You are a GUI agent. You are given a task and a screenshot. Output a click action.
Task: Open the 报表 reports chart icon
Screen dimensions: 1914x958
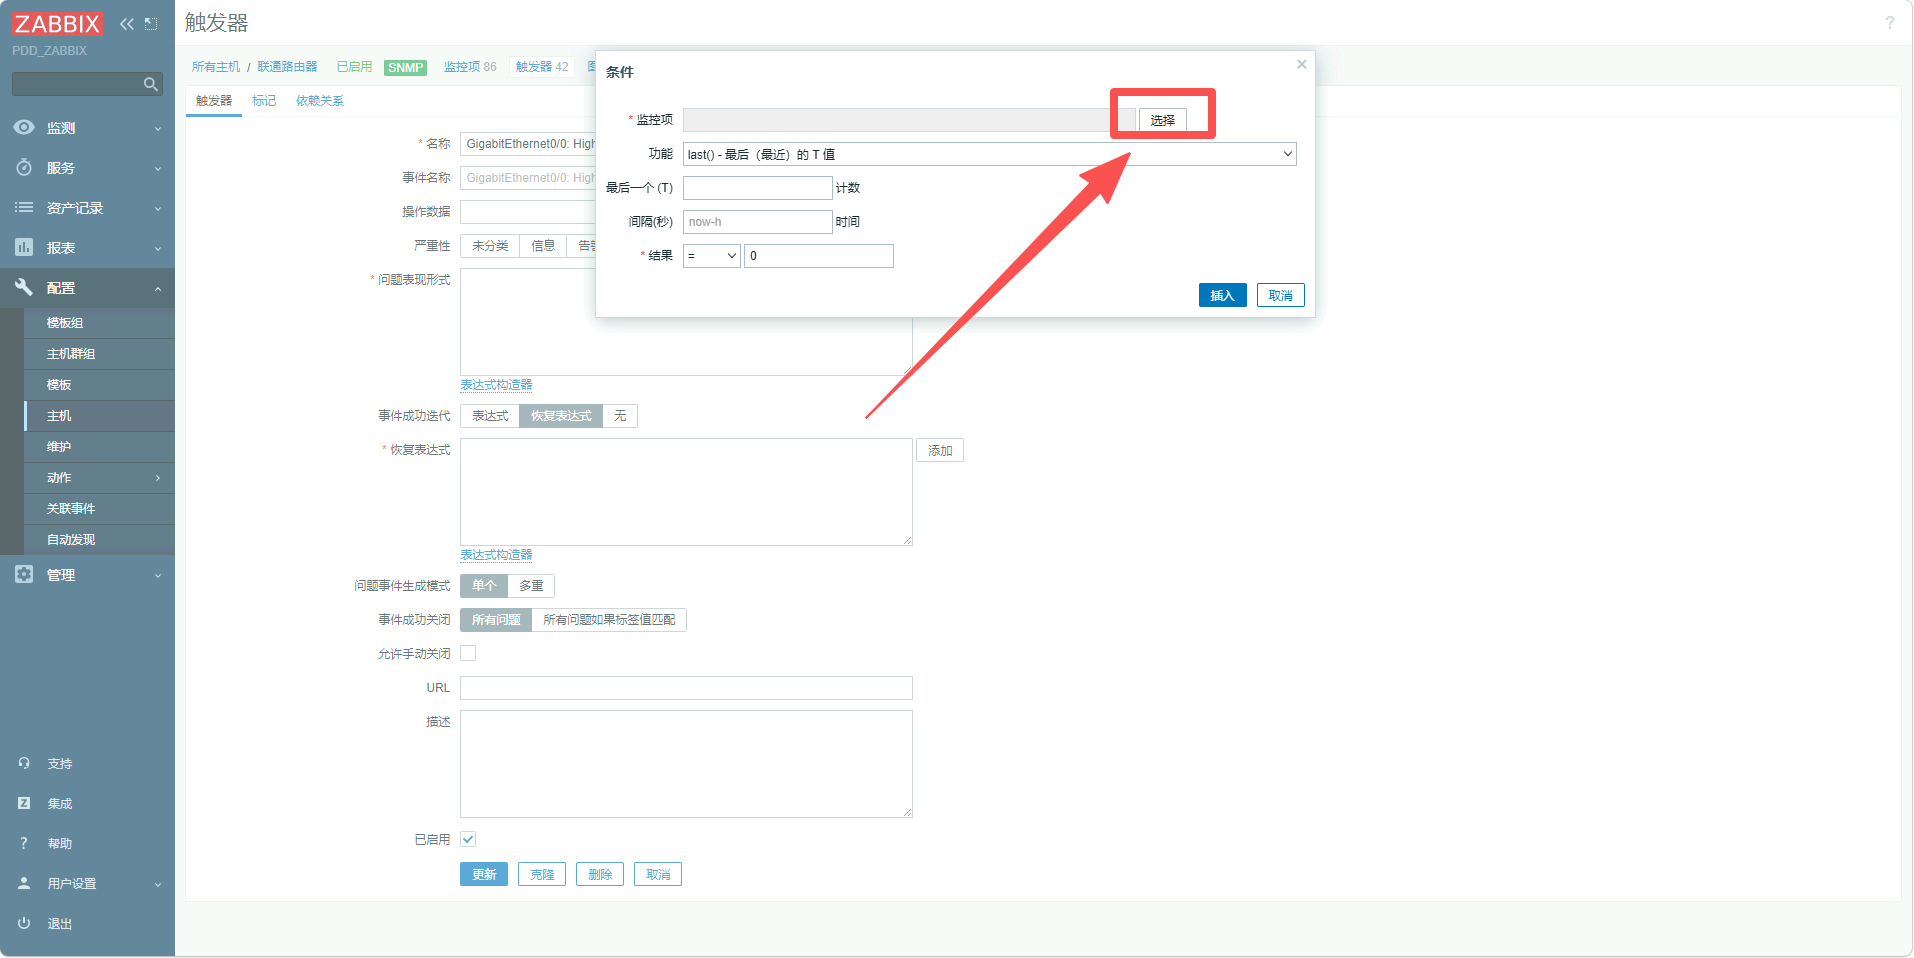[24, 248]
